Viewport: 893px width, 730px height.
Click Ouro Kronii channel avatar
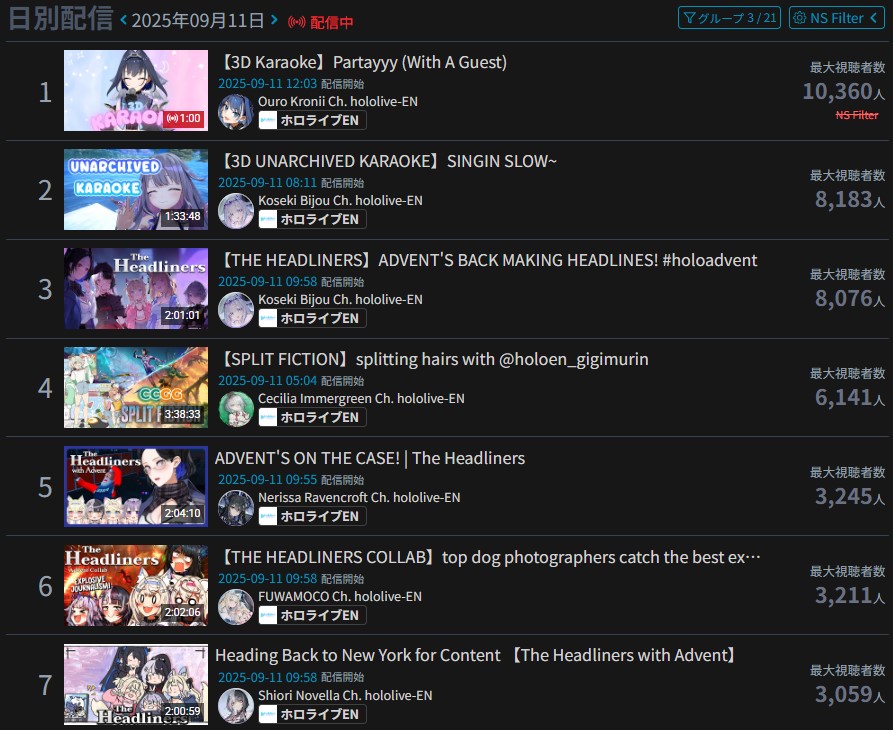tap(235, 112)
